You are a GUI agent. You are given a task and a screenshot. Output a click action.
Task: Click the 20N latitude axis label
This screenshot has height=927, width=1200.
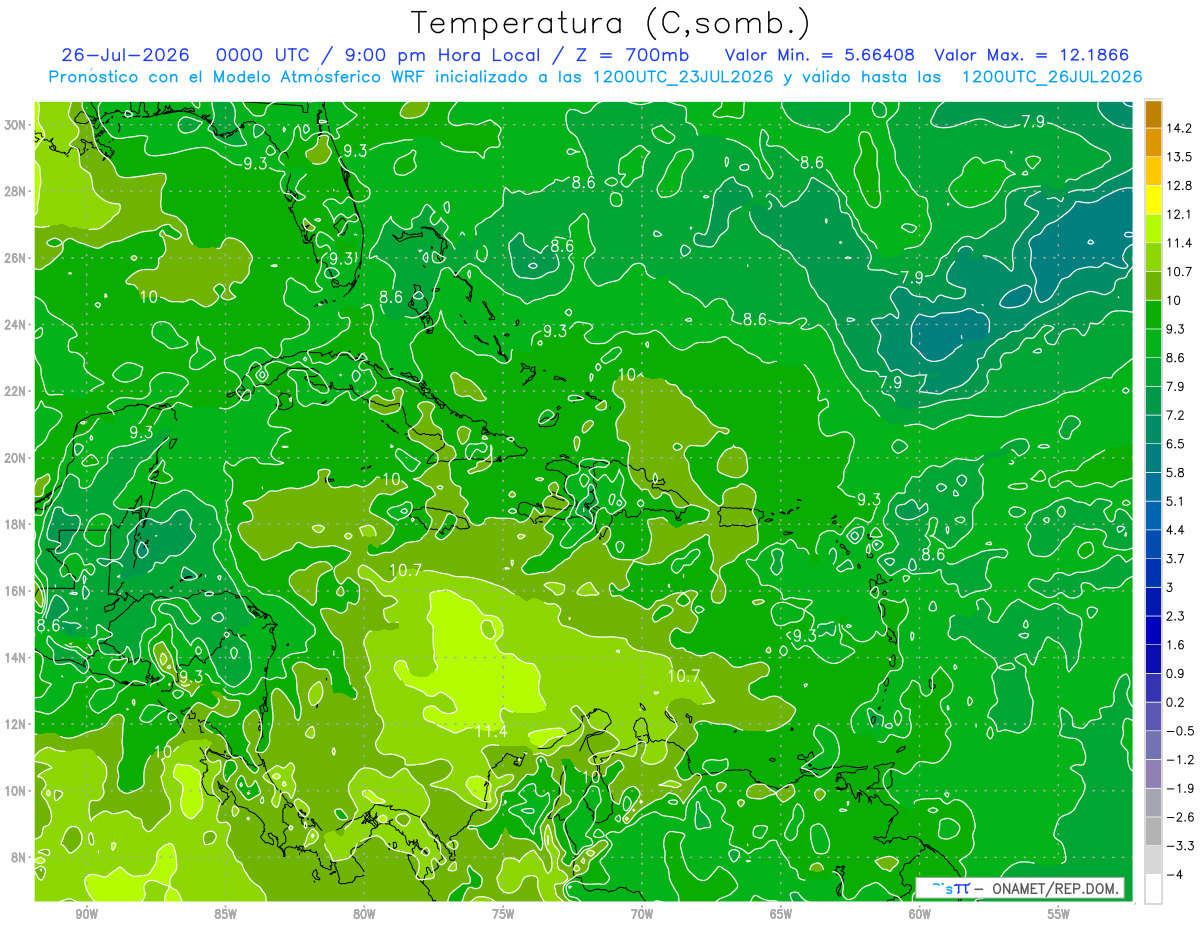(x=17, y=458)
